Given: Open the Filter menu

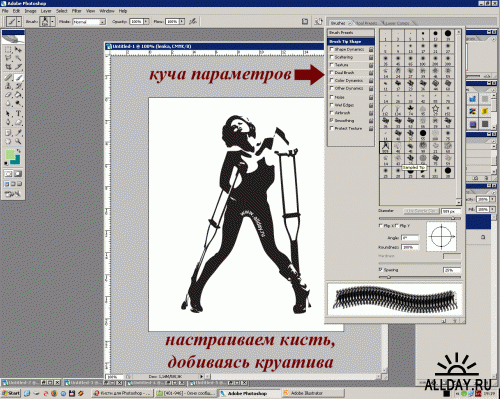Looking at the screenshot, I should tap(76, 11).
